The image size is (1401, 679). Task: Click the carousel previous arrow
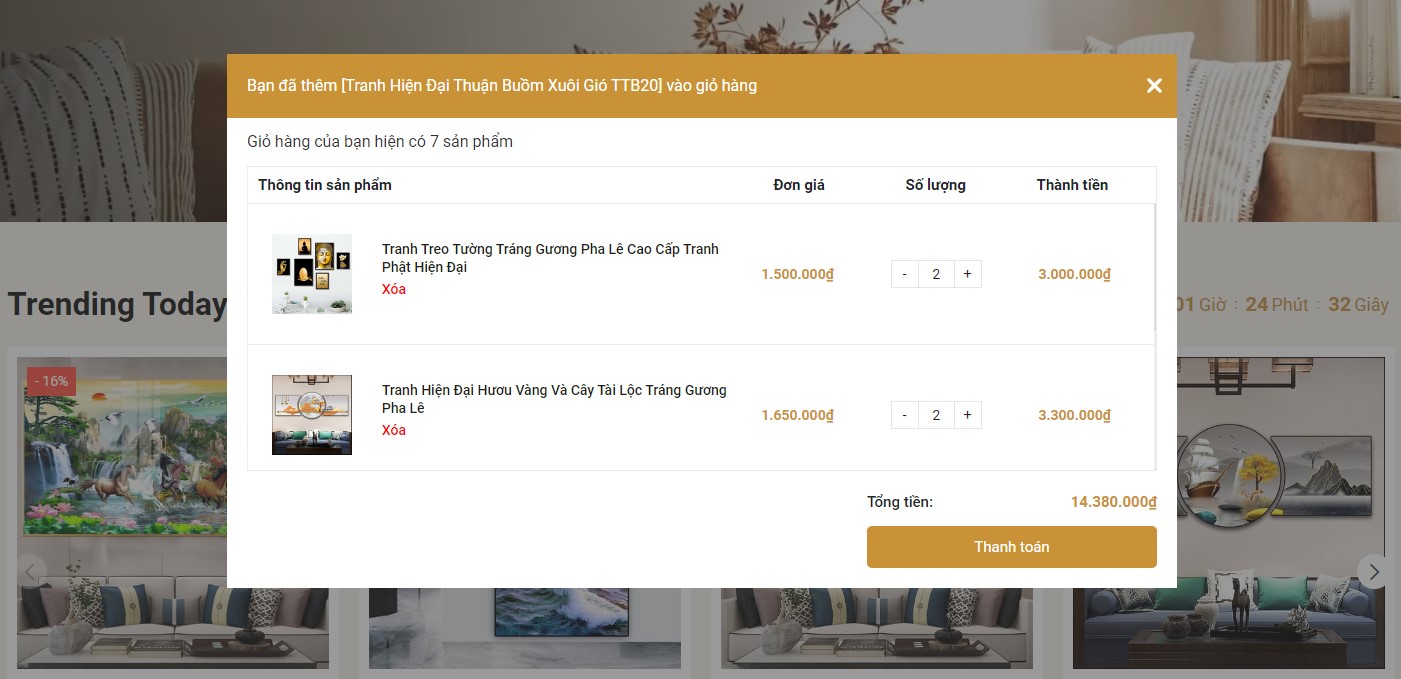click(31, 572)
